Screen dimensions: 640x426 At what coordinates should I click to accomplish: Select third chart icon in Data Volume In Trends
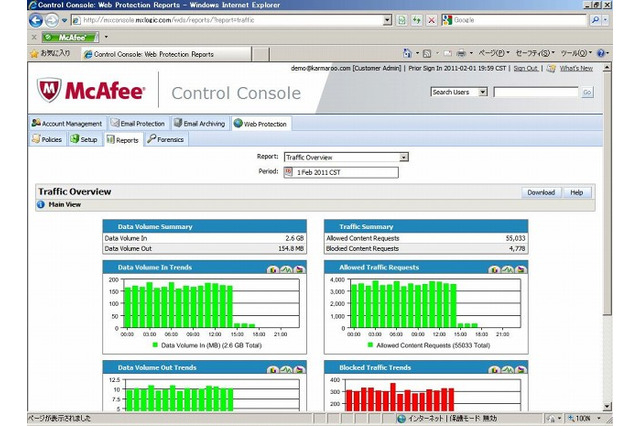click(299, 269)
